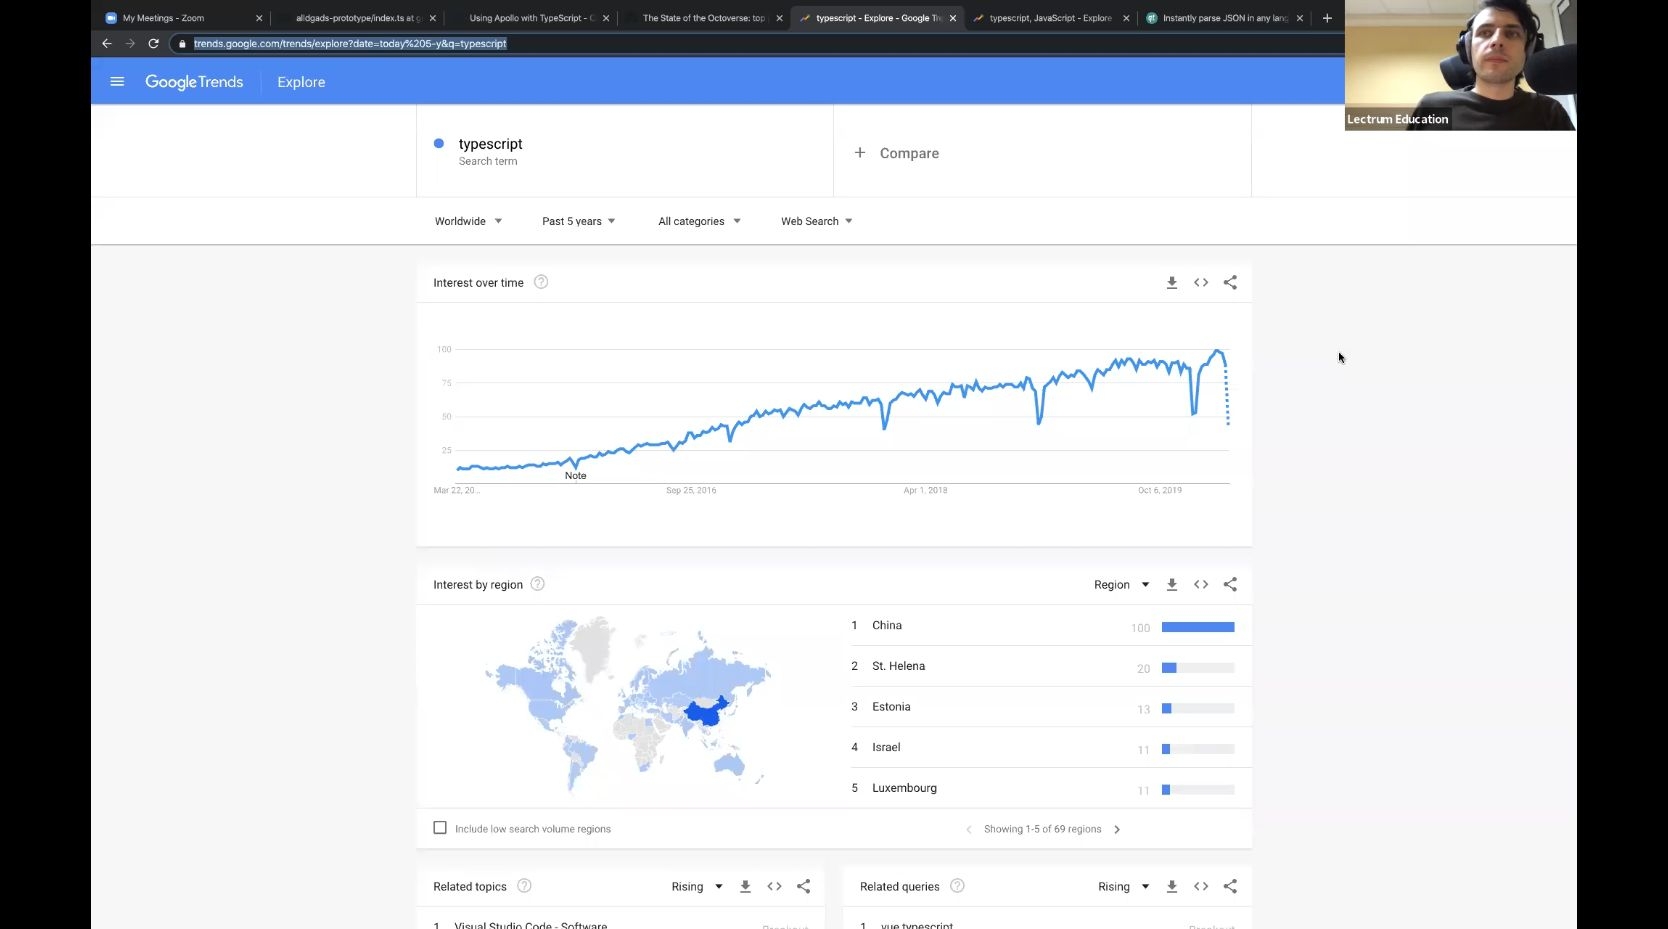Switch to the alldgads-prototype/index.ts tab
Viewport: 1668px width, 929px height.
[x=357, y=18]
